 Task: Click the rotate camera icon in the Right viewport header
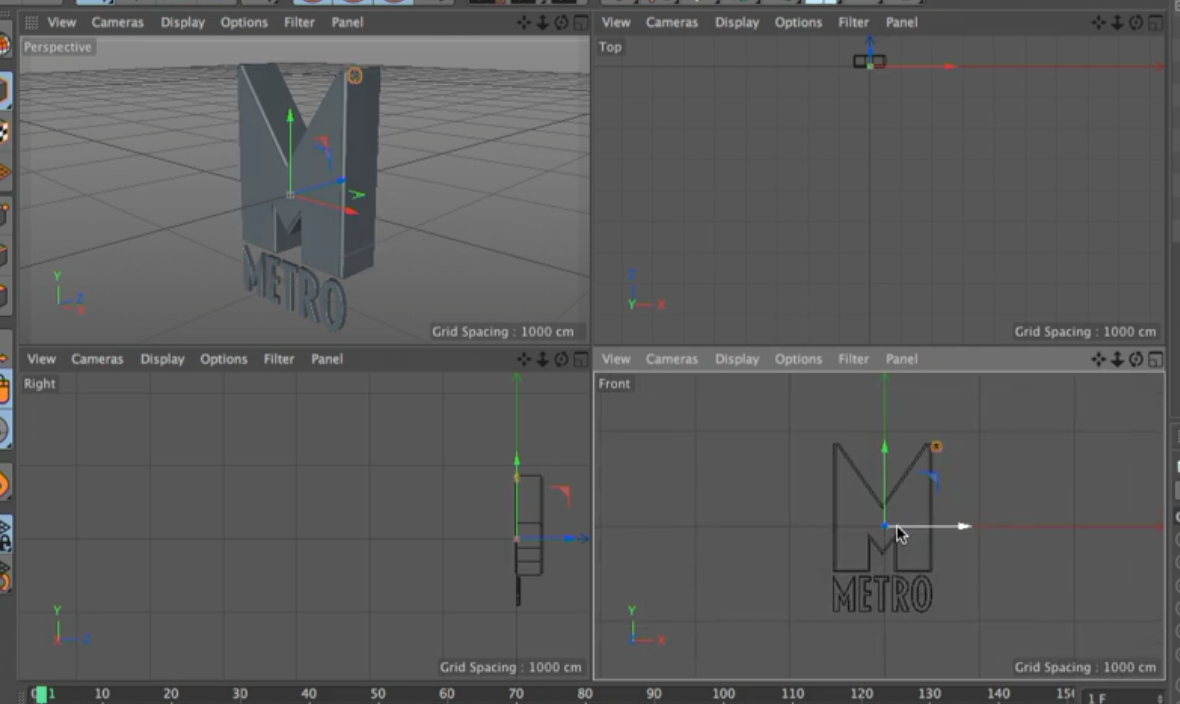[561, 360]
